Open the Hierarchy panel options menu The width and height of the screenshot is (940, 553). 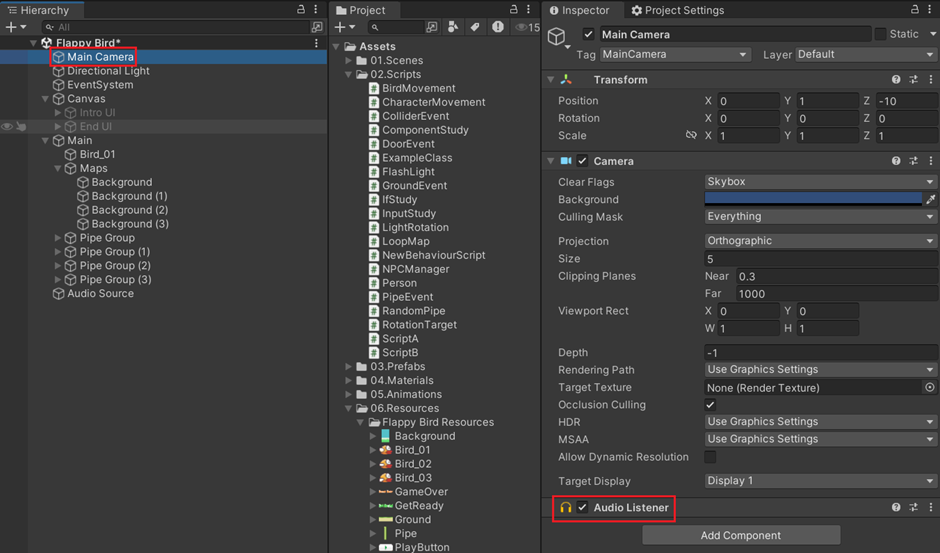click(315, 10)
